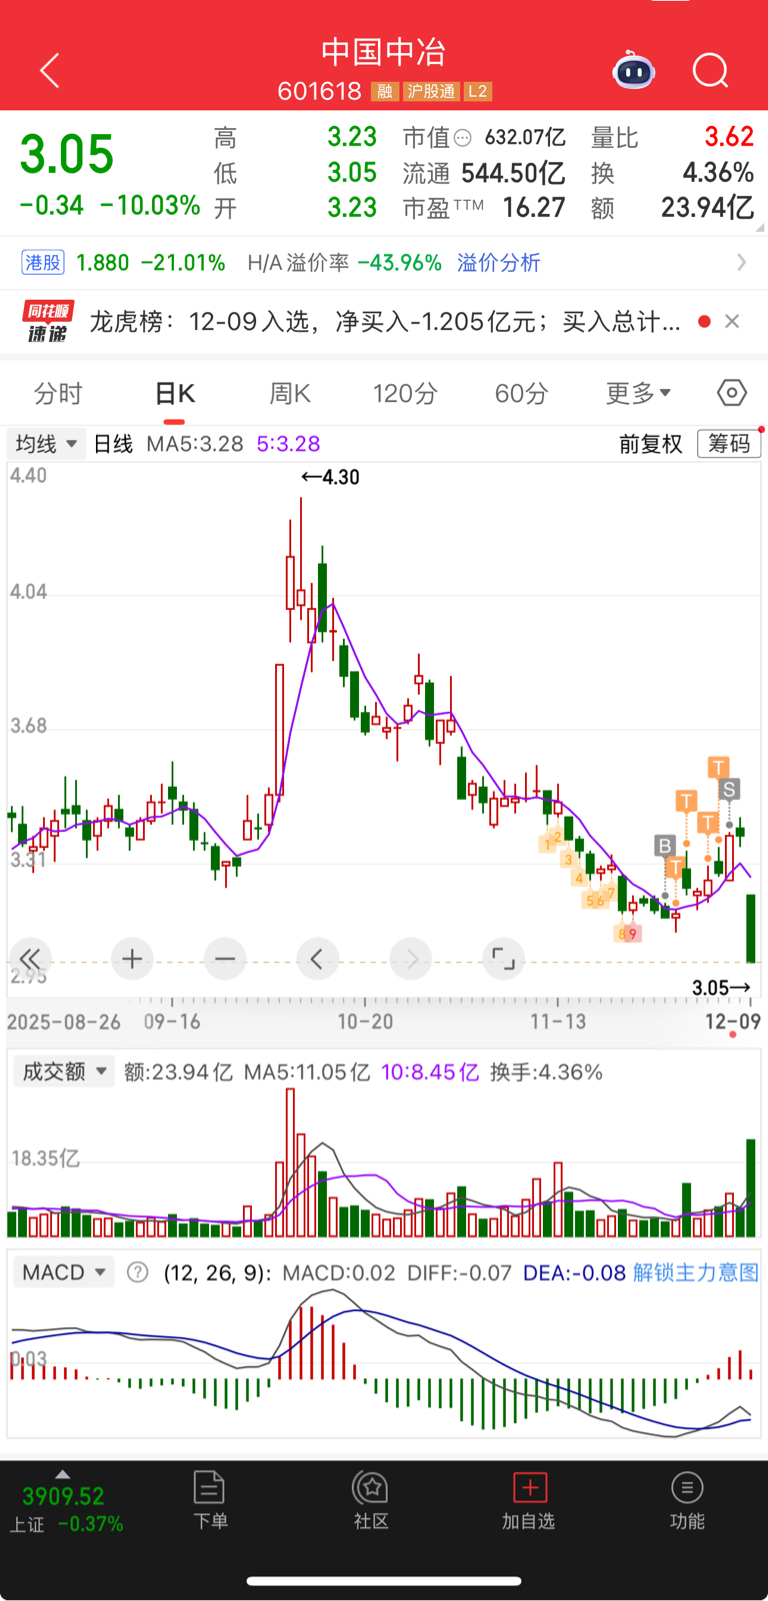Move chart right with the arrow button
768x1601 pixels.
(x=411, y=960)
